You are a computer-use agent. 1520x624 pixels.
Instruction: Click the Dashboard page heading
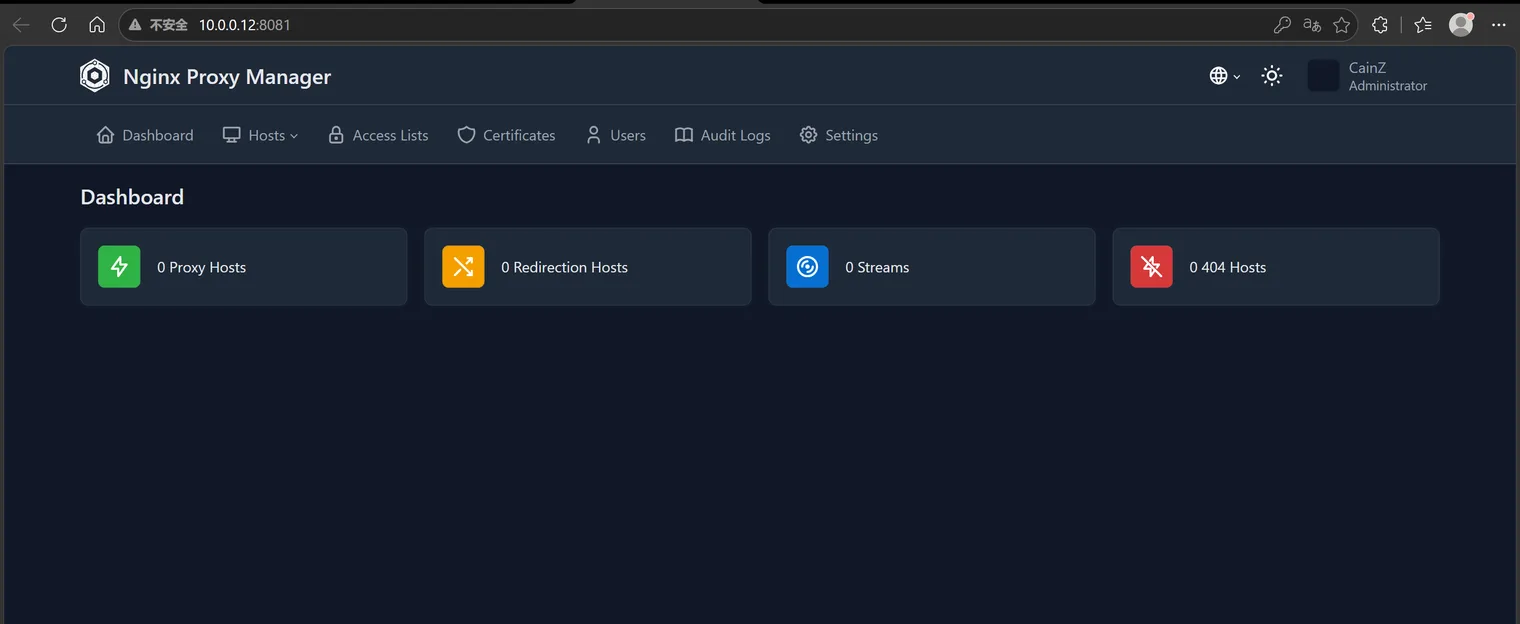click(x=132, y=197)
